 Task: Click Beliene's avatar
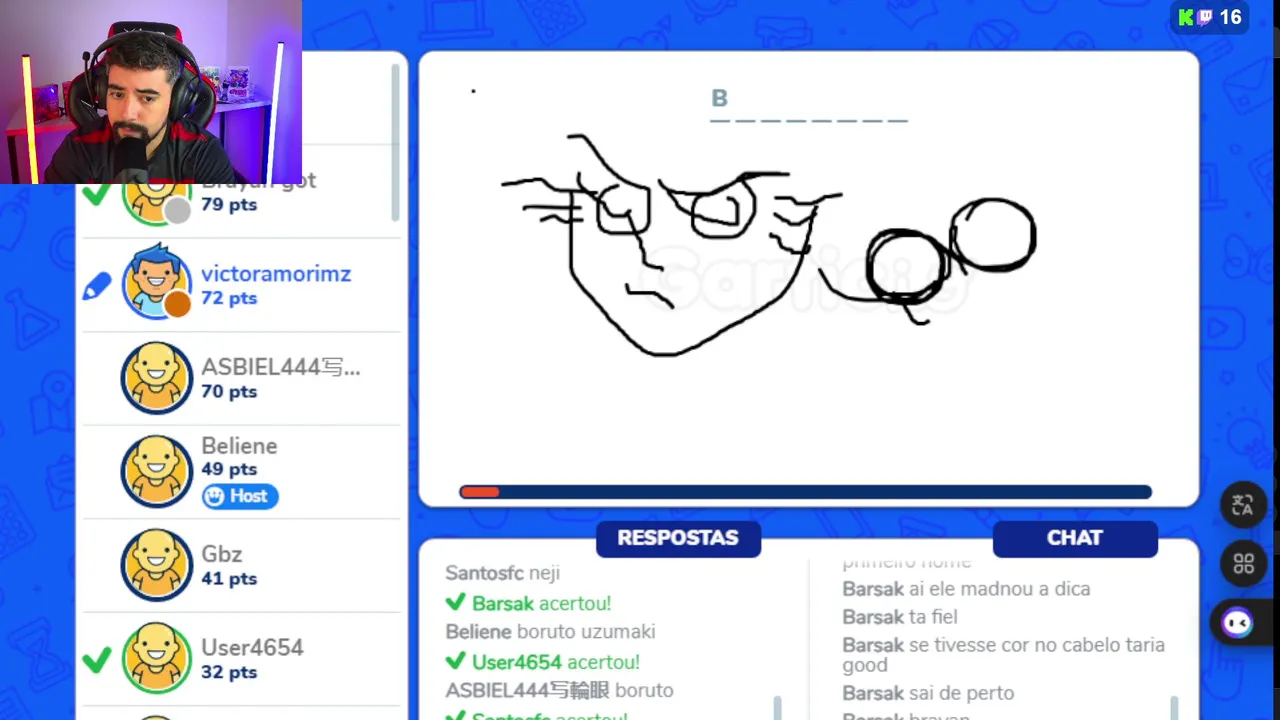click(x=157, y=471)
